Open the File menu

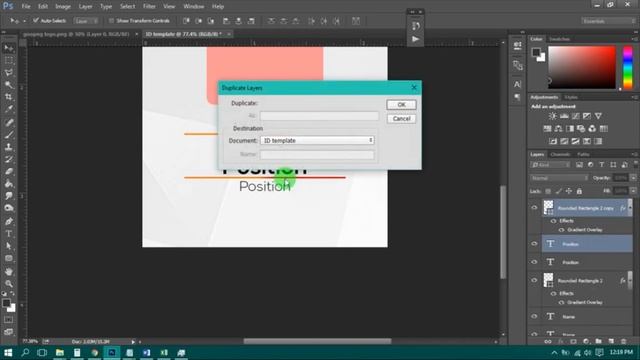(x=26, y=7)
